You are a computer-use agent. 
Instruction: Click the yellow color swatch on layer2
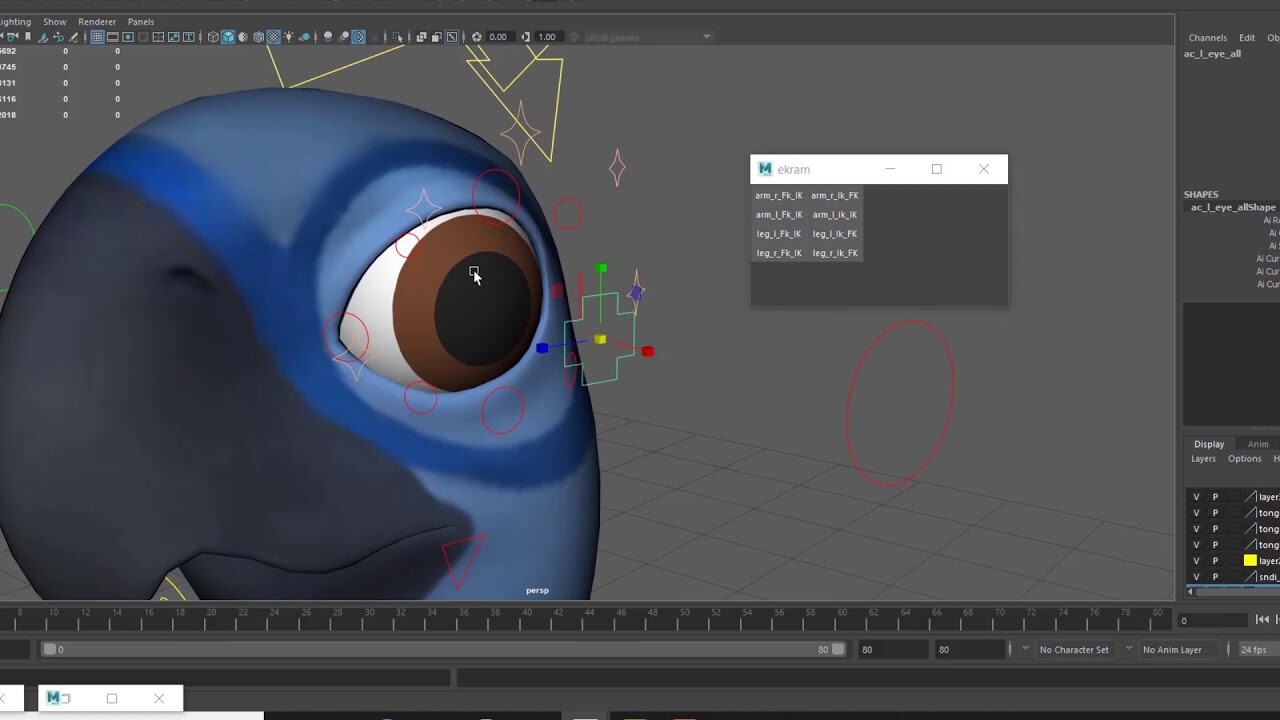point(1250,560)
